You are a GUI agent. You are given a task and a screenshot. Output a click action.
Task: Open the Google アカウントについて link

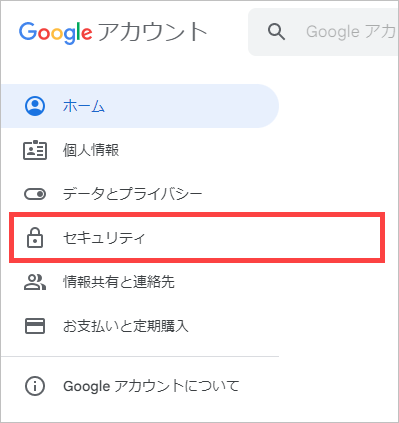151,386
